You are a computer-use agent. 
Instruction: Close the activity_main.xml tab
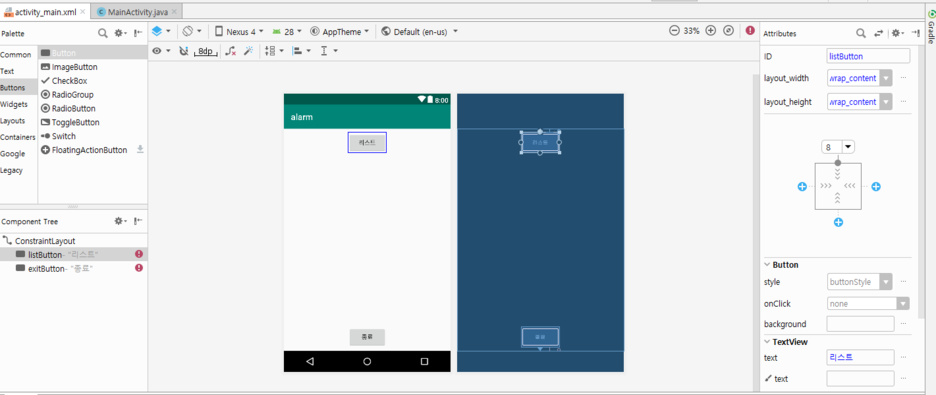(82, 12)
